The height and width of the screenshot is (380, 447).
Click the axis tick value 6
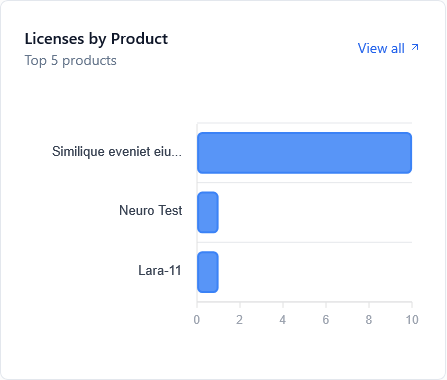[326, 320]
